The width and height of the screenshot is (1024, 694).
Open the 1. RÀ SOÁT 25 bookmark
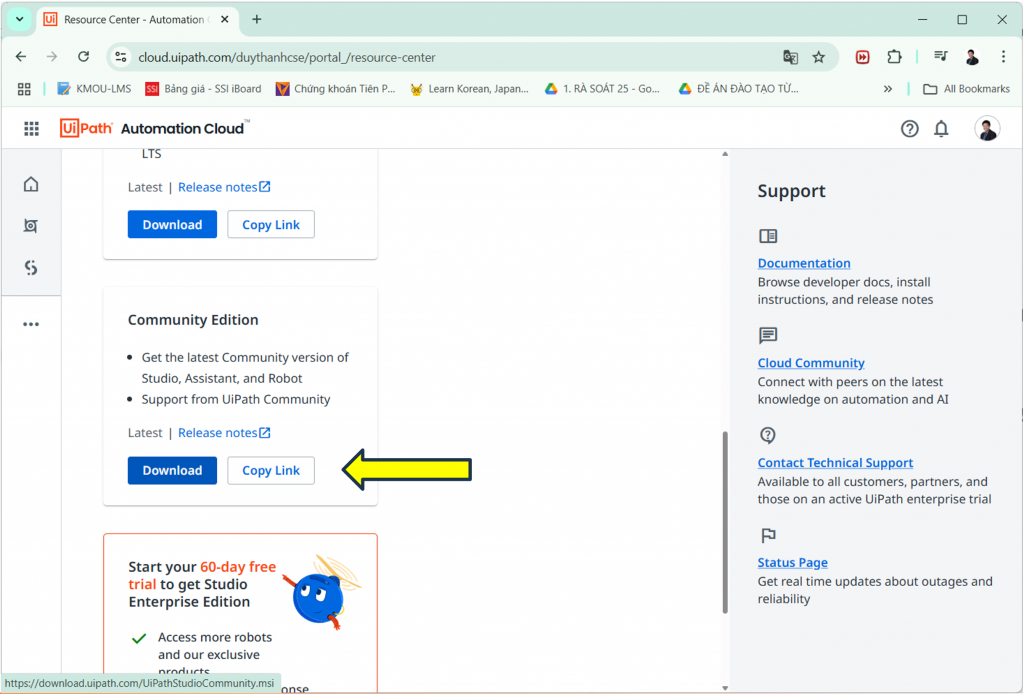[602, 89]
